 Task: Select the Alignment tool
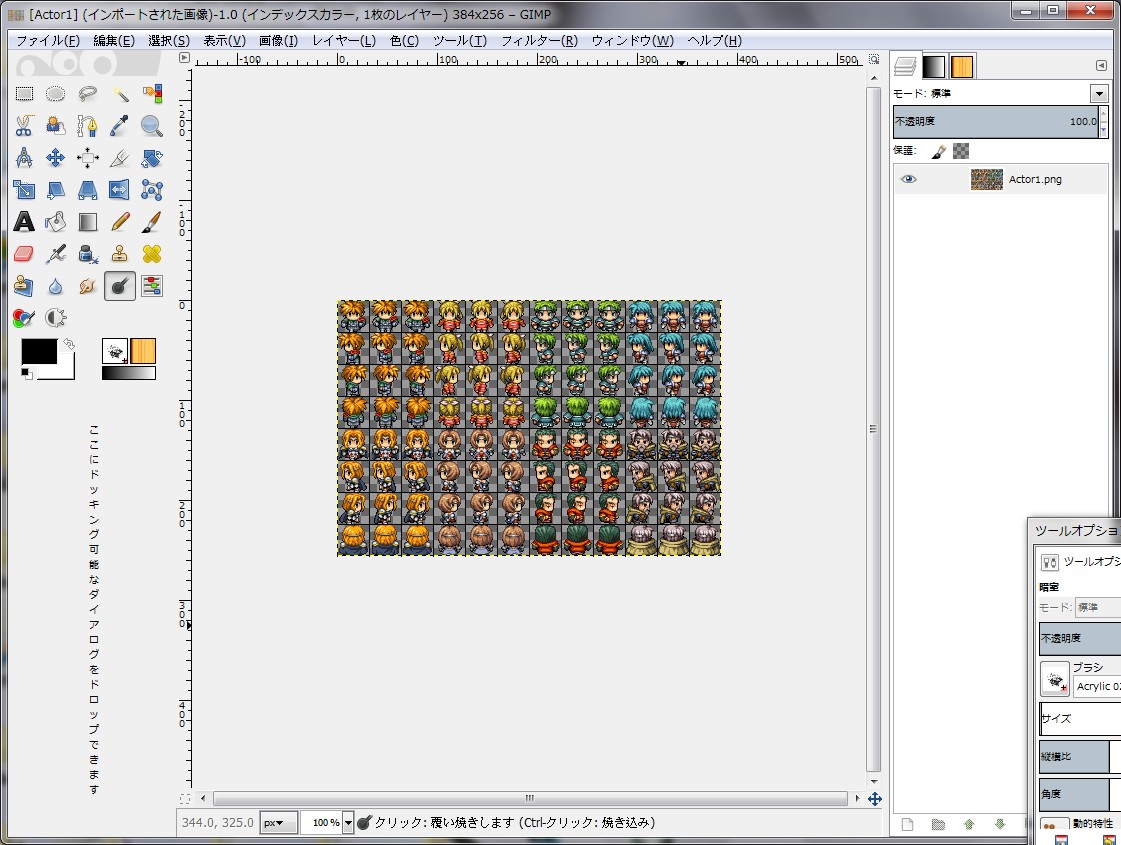click(x=87, y=158)
